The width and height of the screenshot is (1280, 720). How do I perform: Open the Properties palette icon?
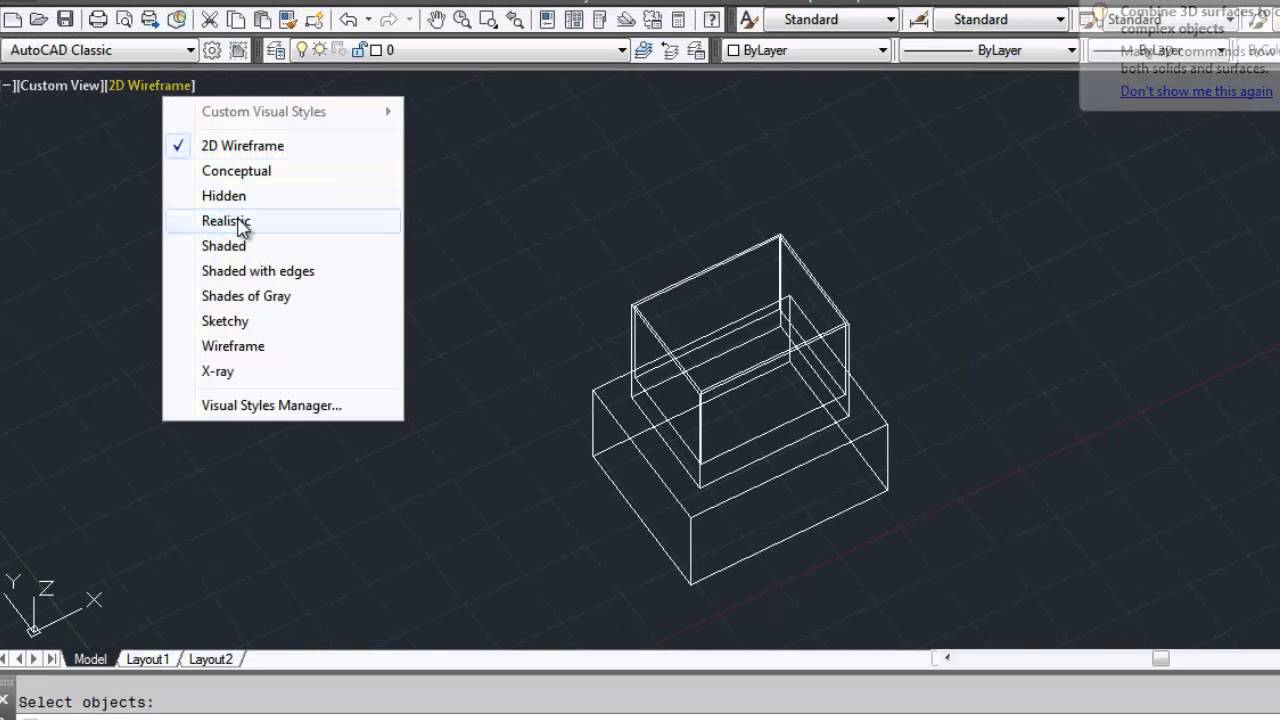tap(548, 19)
